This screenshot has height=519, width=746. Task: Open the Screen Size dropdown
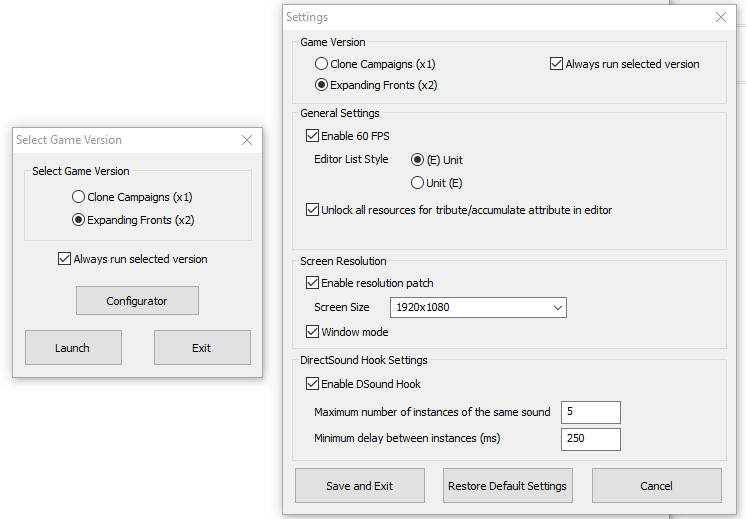pyautogui.click(x=478, y=307)
